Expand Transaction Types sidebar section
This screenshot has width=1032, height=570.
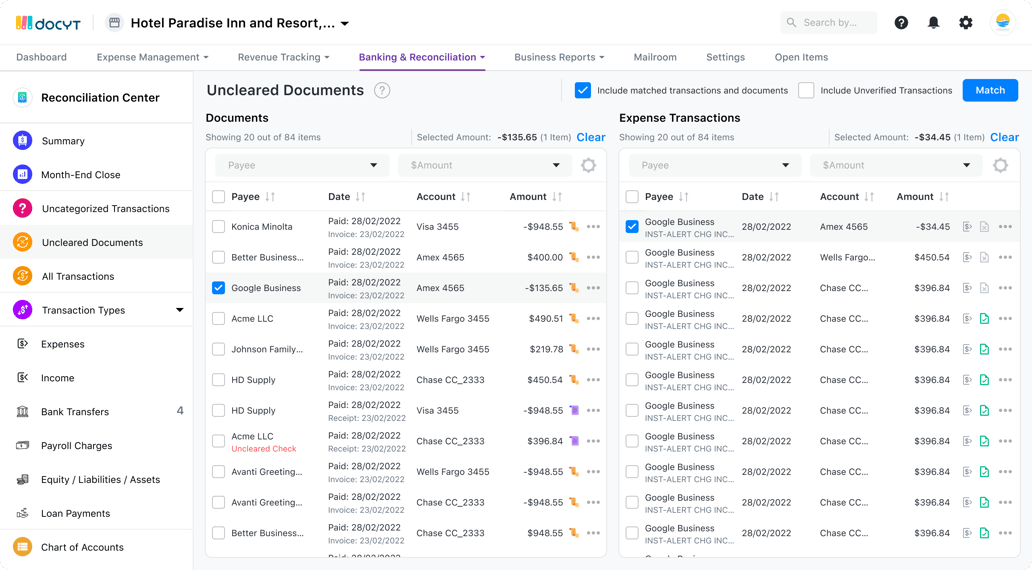point(179,310)
